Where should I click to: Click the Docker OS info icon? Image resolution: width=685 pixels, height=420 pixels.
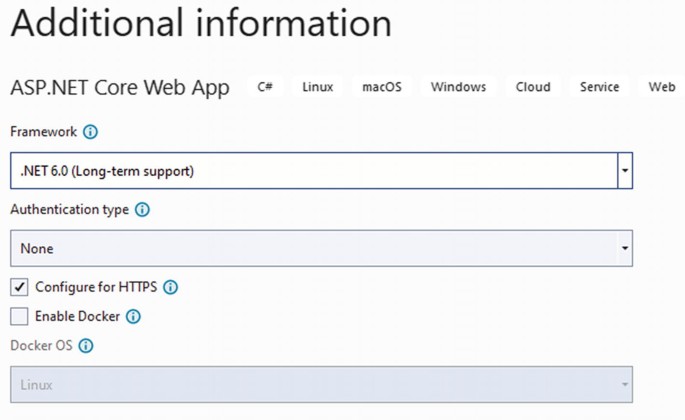(x=86, y=346)
